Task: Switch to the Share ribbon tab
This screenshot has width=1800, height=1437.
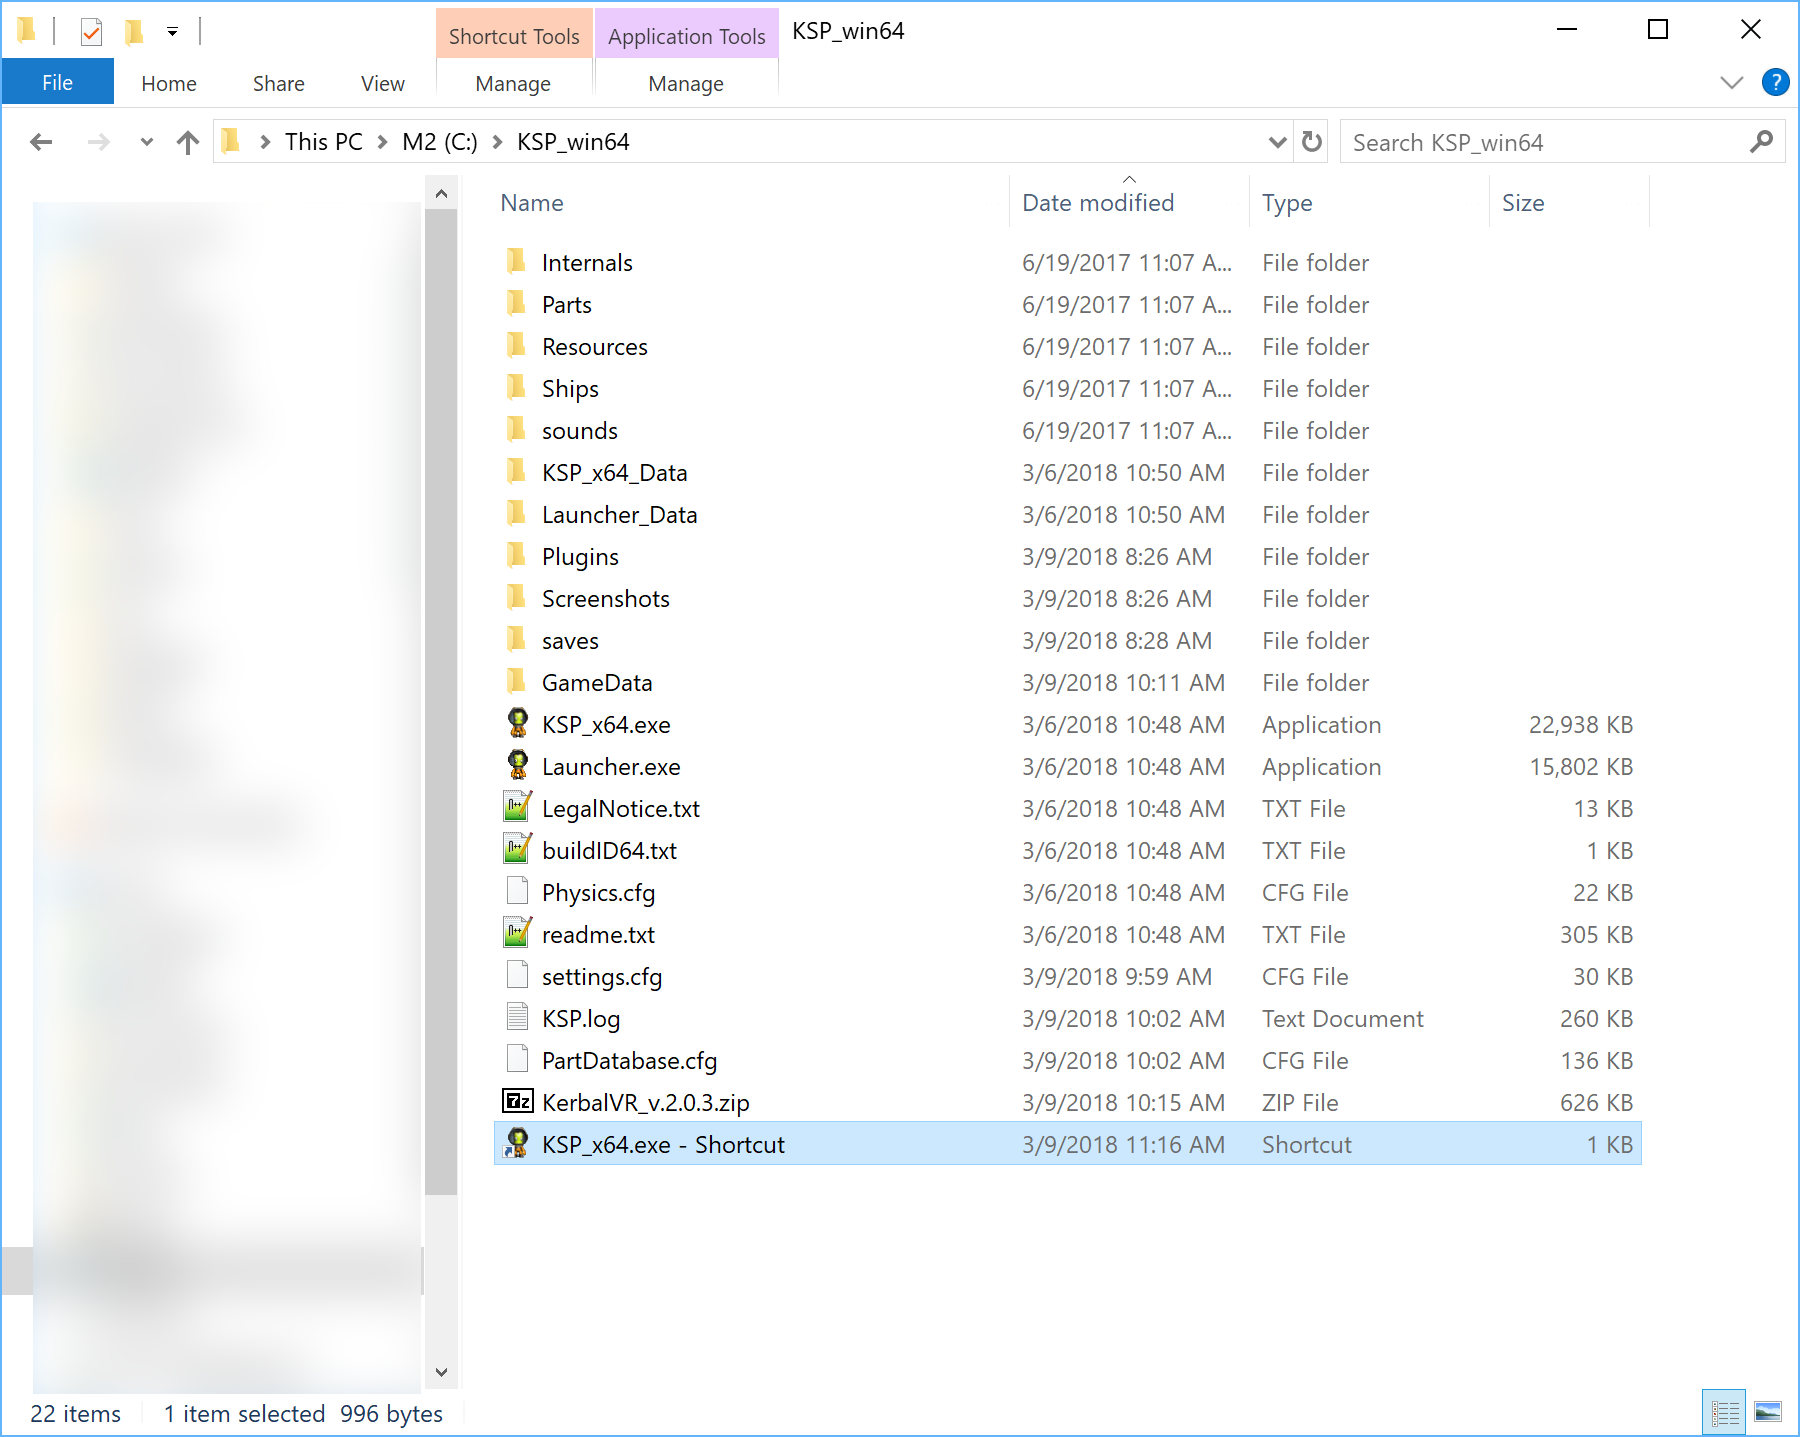Action: click(279, 84)
